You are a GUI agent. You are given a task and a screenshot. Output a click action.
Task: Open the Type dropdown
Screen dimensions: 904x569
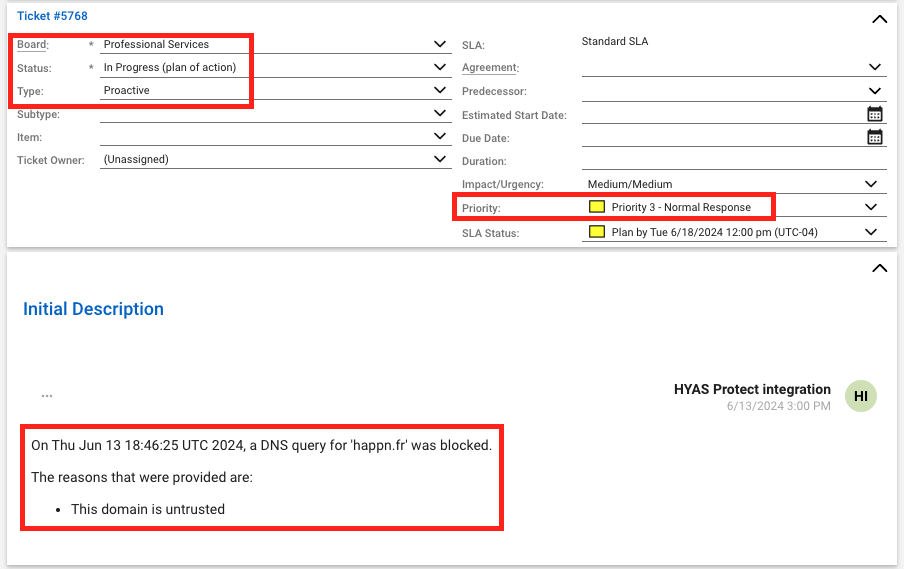point(440,90)
